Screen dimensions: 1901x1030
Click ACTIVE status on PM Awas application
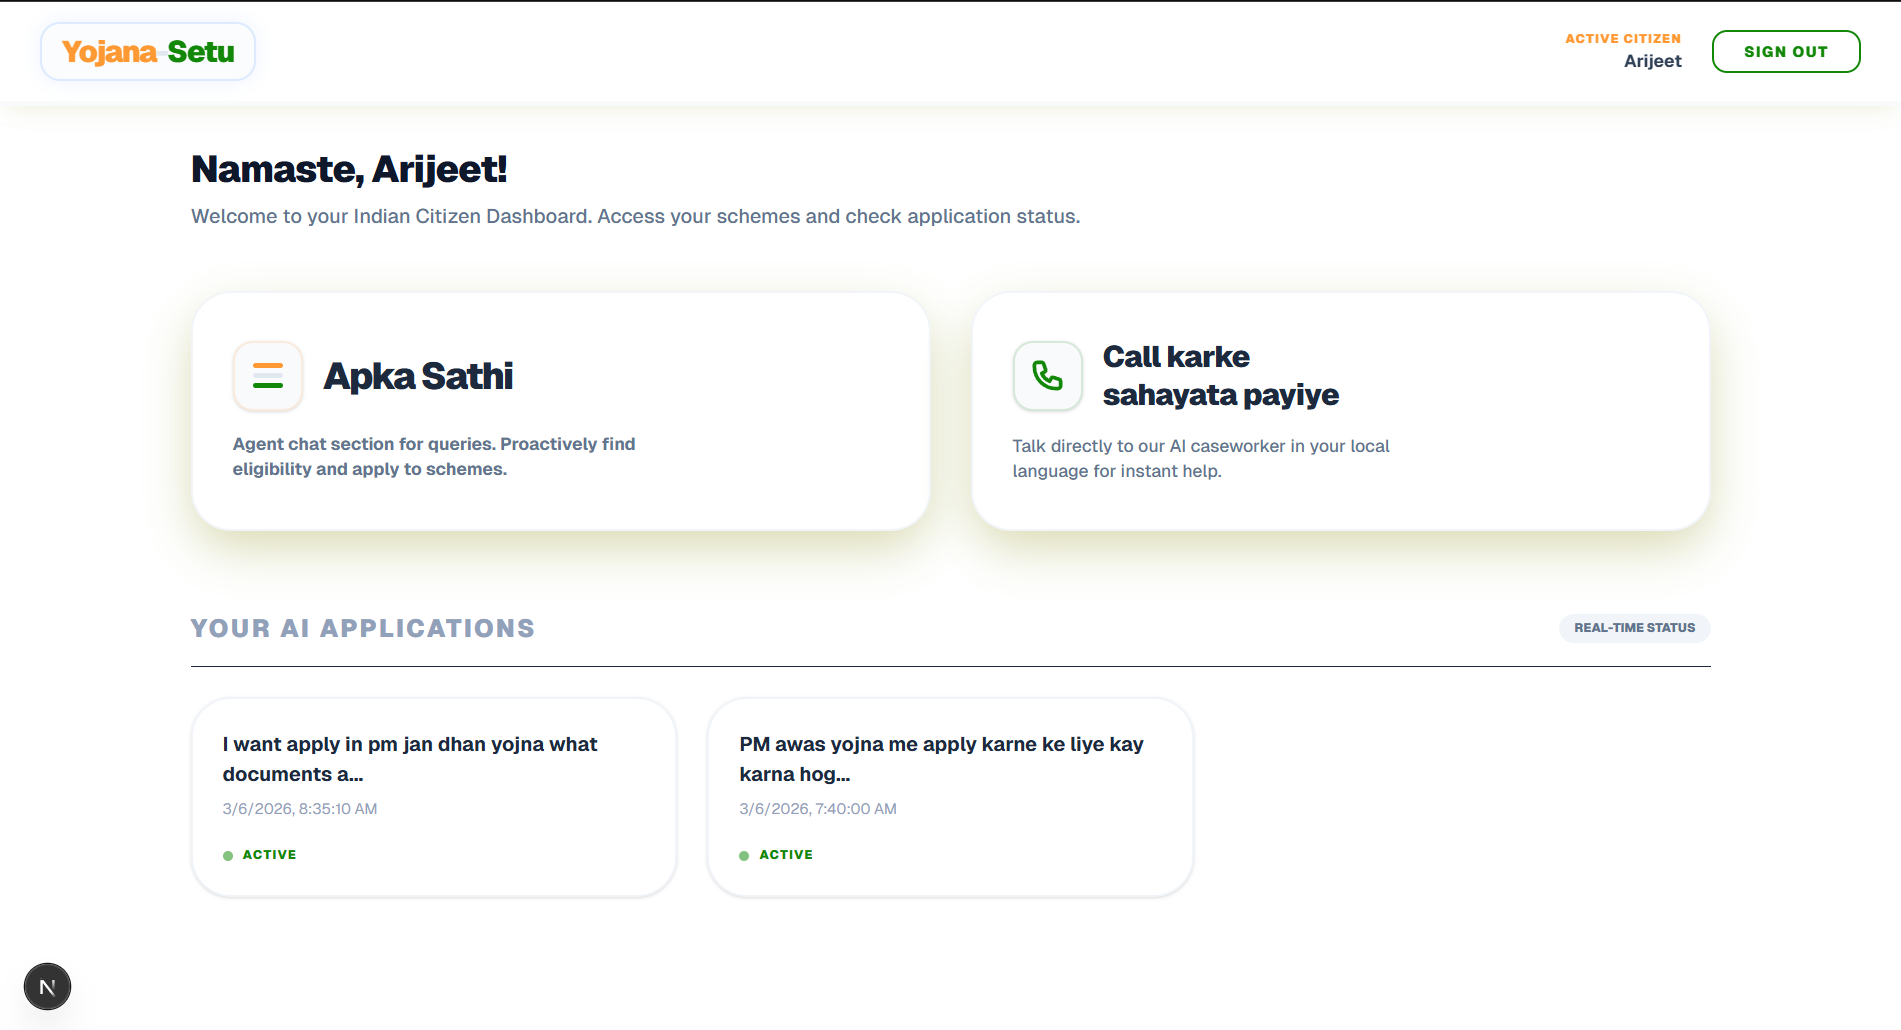(786, 855)
